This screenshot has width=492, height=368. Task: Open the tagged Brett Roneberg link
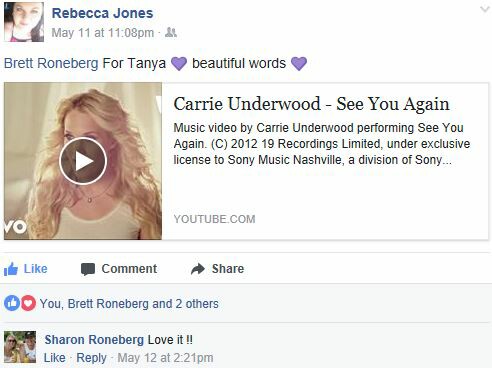click(51, 63)
